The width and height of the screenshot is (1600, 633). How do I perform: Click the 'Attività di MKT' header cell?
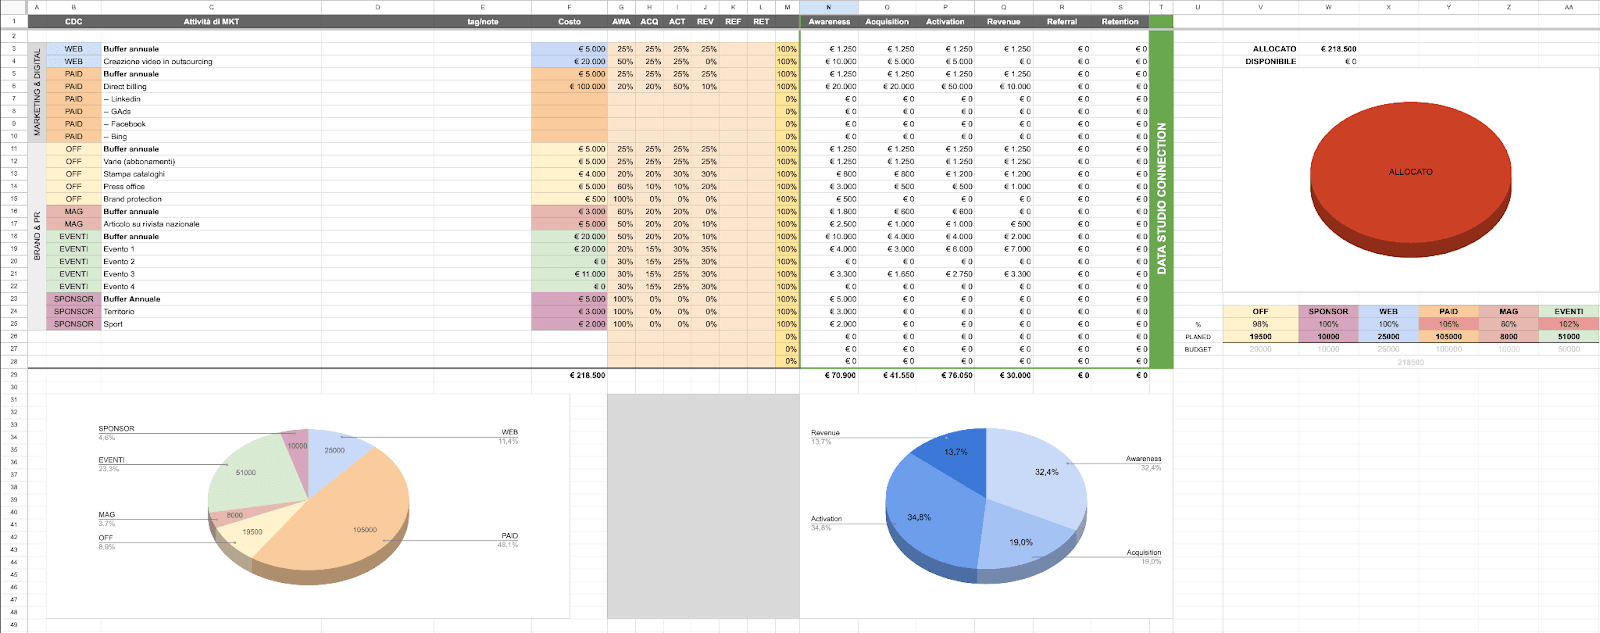pyautogui.click(x=211, y=21)
